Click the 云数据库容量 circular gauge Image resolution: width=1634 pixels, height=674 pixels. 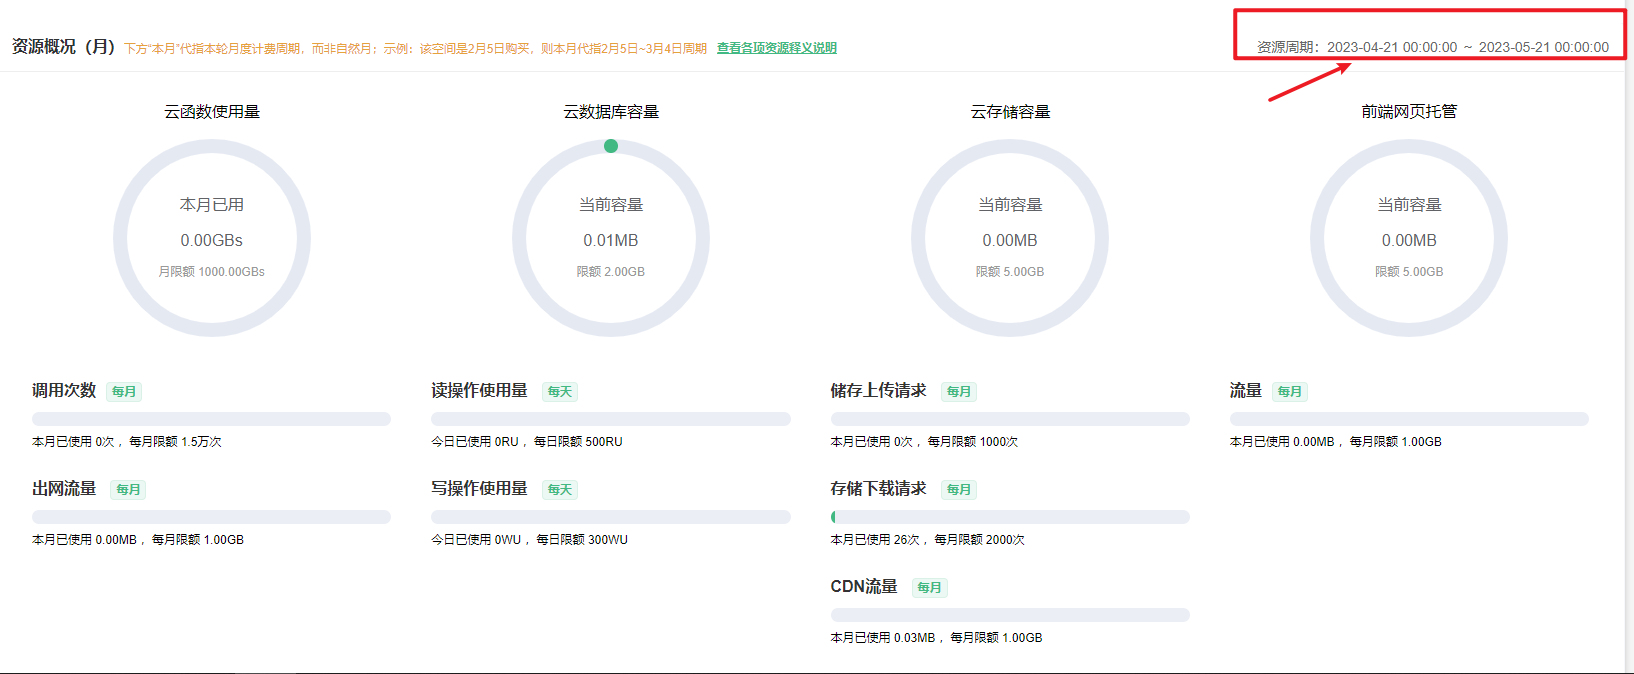click(x=611, y=238)
